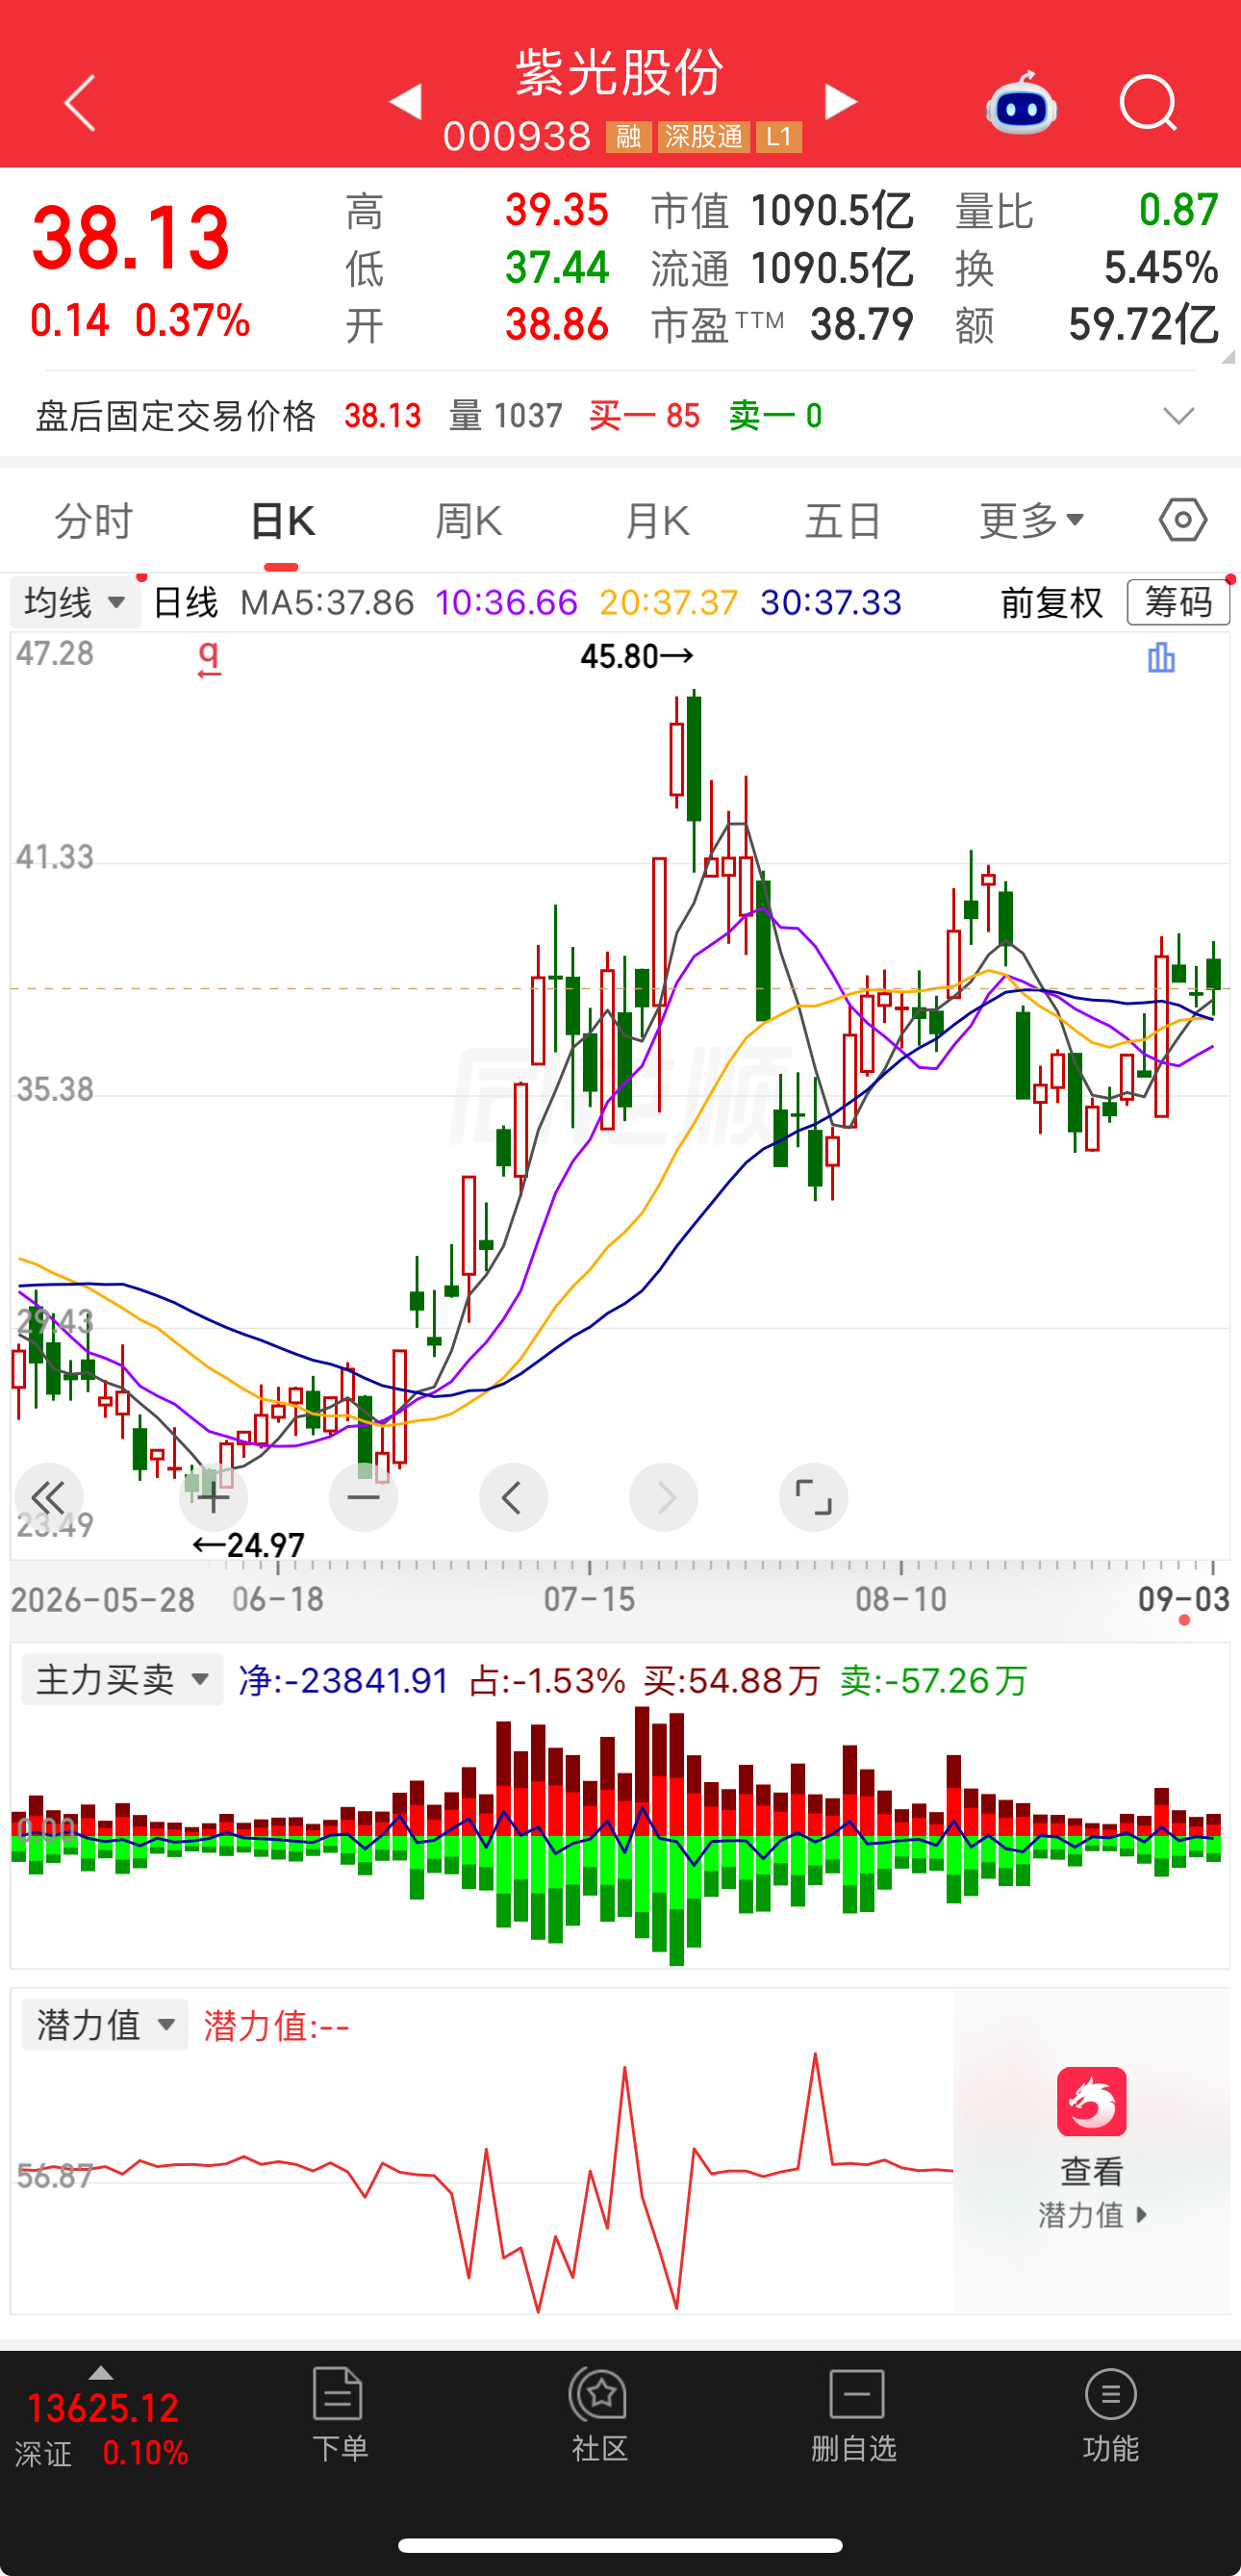The width and height of the screenshot is (1241, 2576).
Task: Open search with the magnifier icon
Action: point(1148,103)
